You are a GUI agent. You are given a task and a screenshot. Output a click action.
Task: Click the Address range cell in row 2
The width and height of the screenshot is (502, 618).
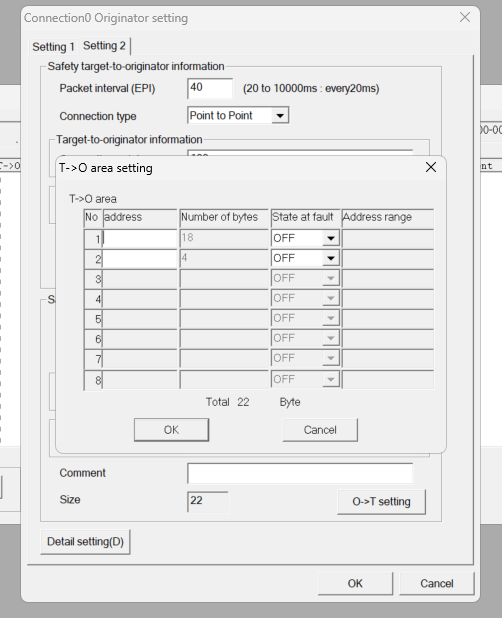388,259
